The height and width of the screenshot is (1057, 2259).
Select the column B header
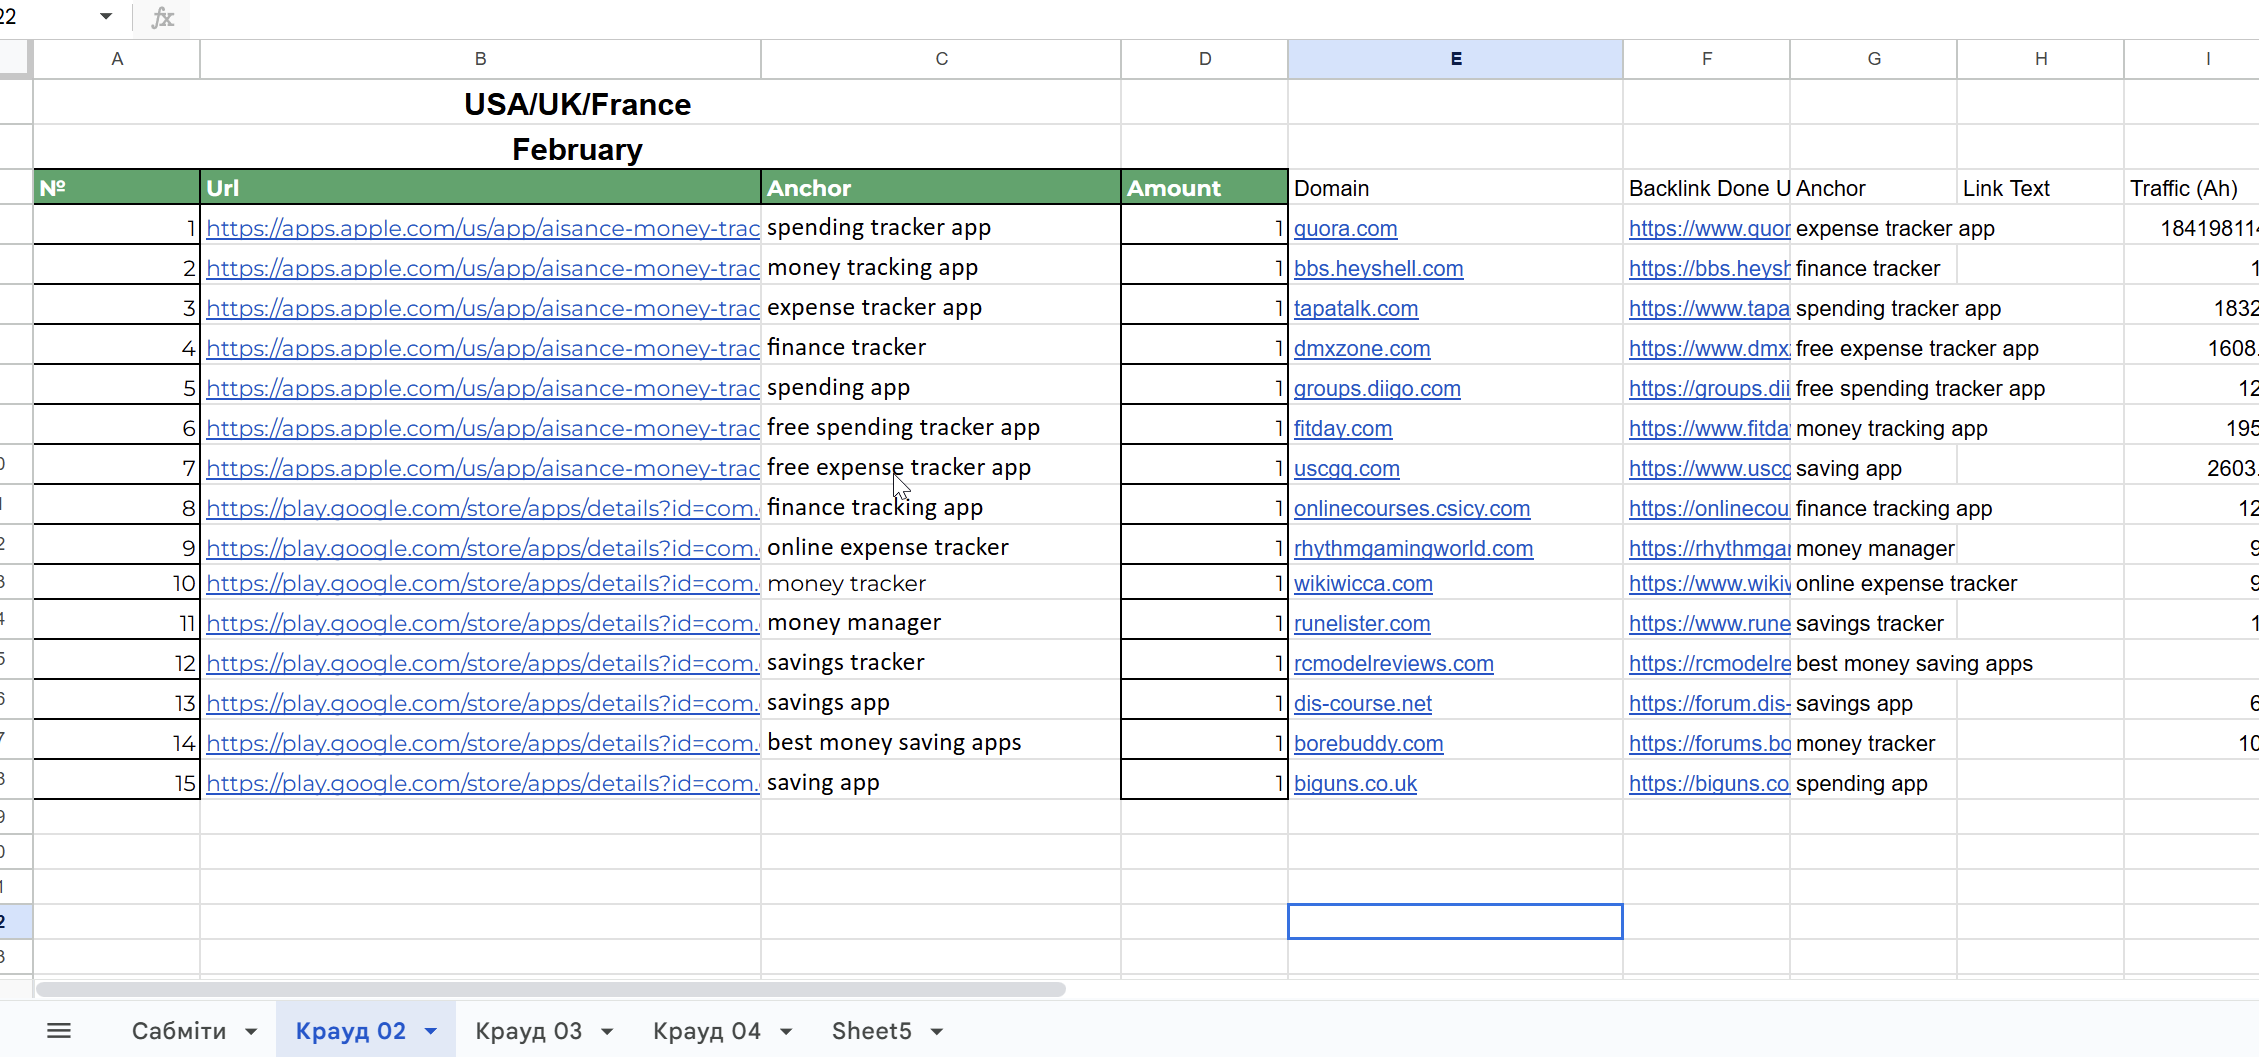(x=480, y=59)
